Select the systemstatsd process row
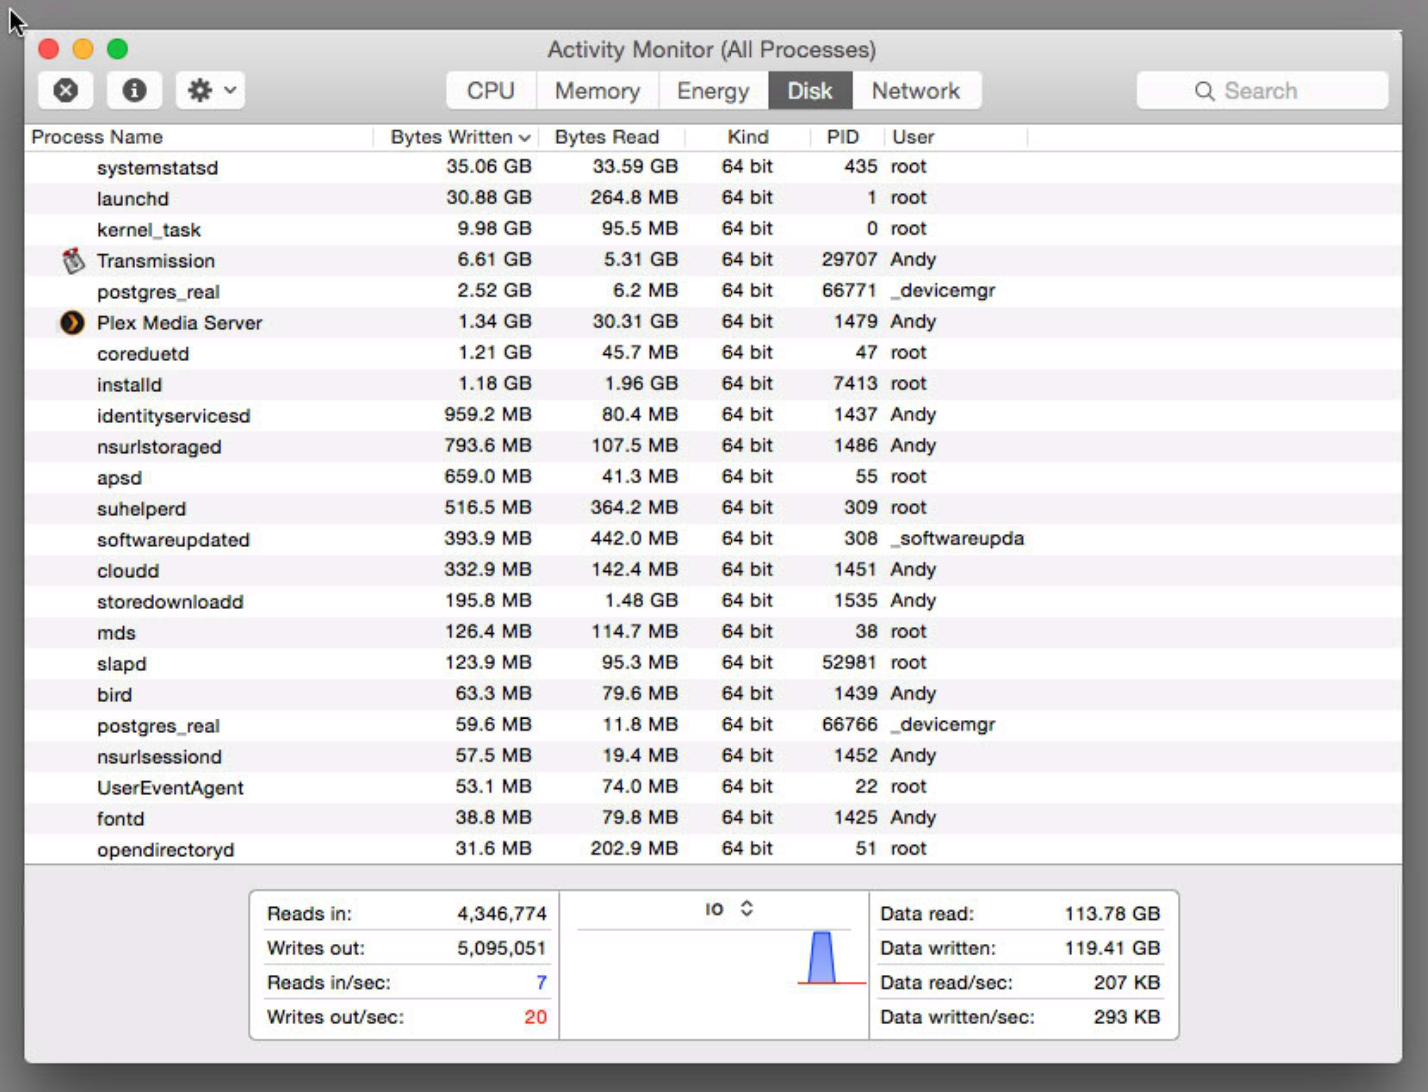 click(x=713, y=167)
